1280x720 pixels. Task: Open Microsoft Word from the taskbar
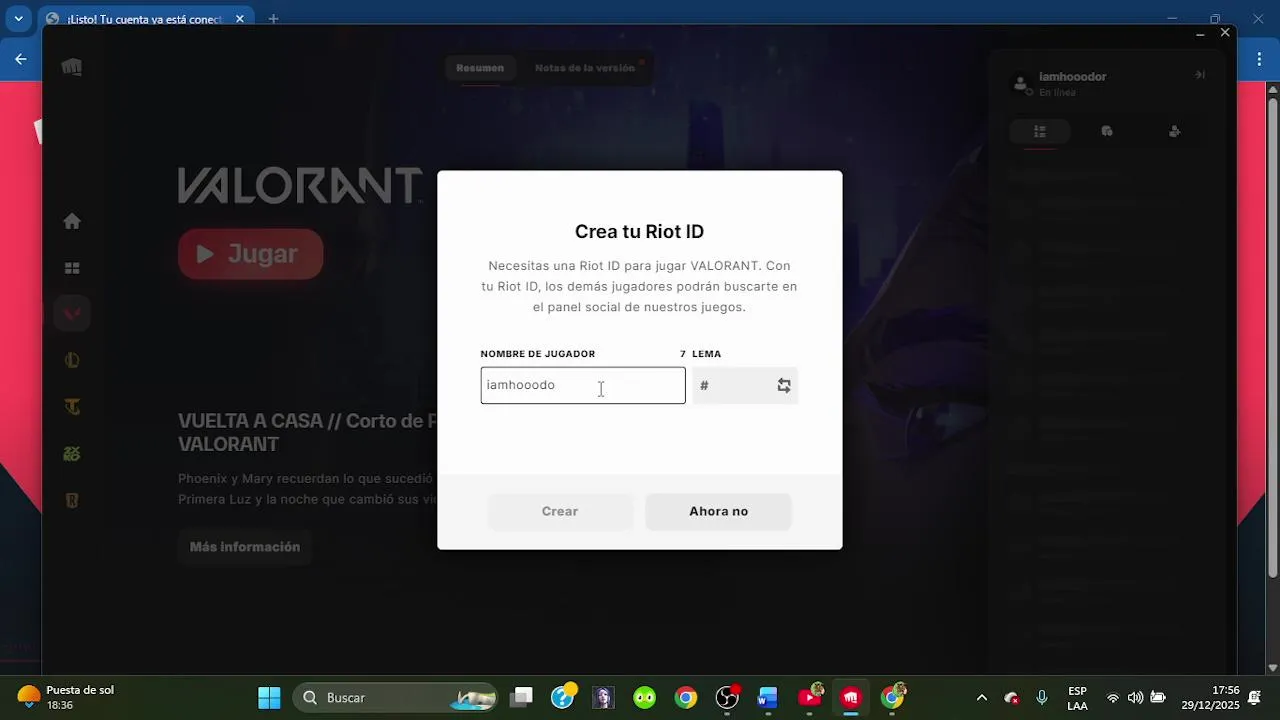click(768, 697)
